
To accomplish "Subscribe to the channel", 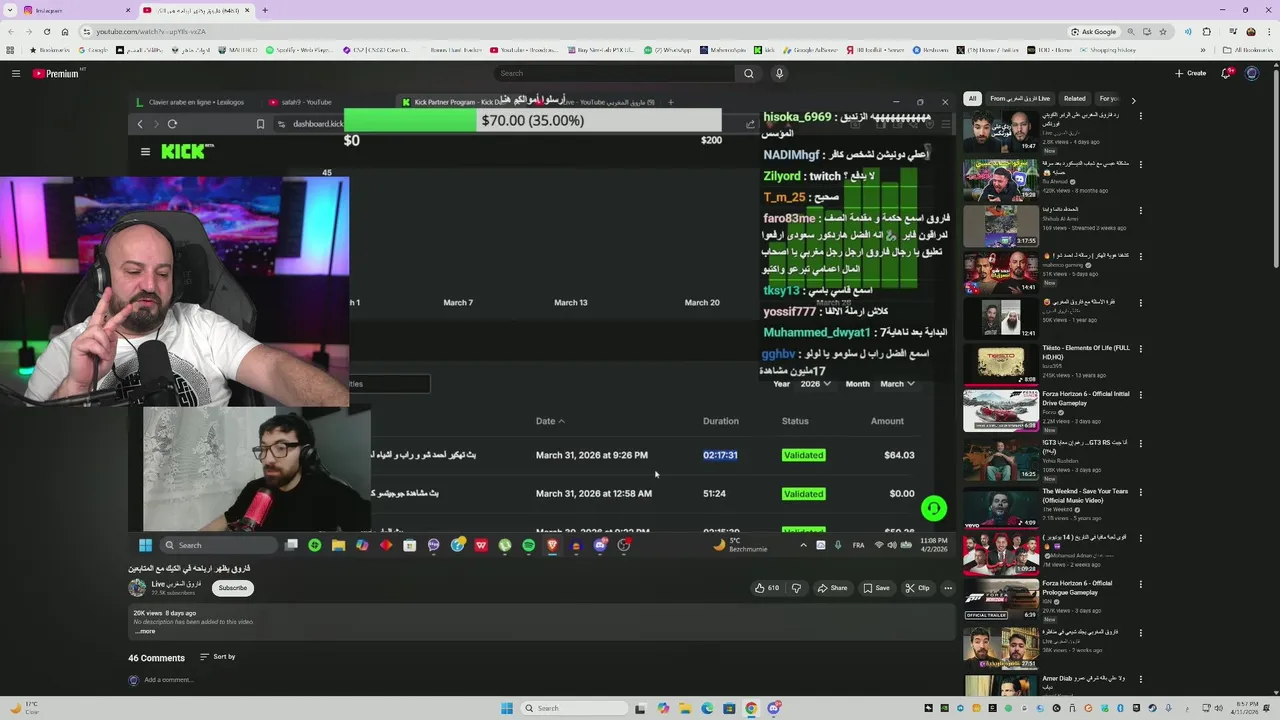I will (x=232, y=588).
